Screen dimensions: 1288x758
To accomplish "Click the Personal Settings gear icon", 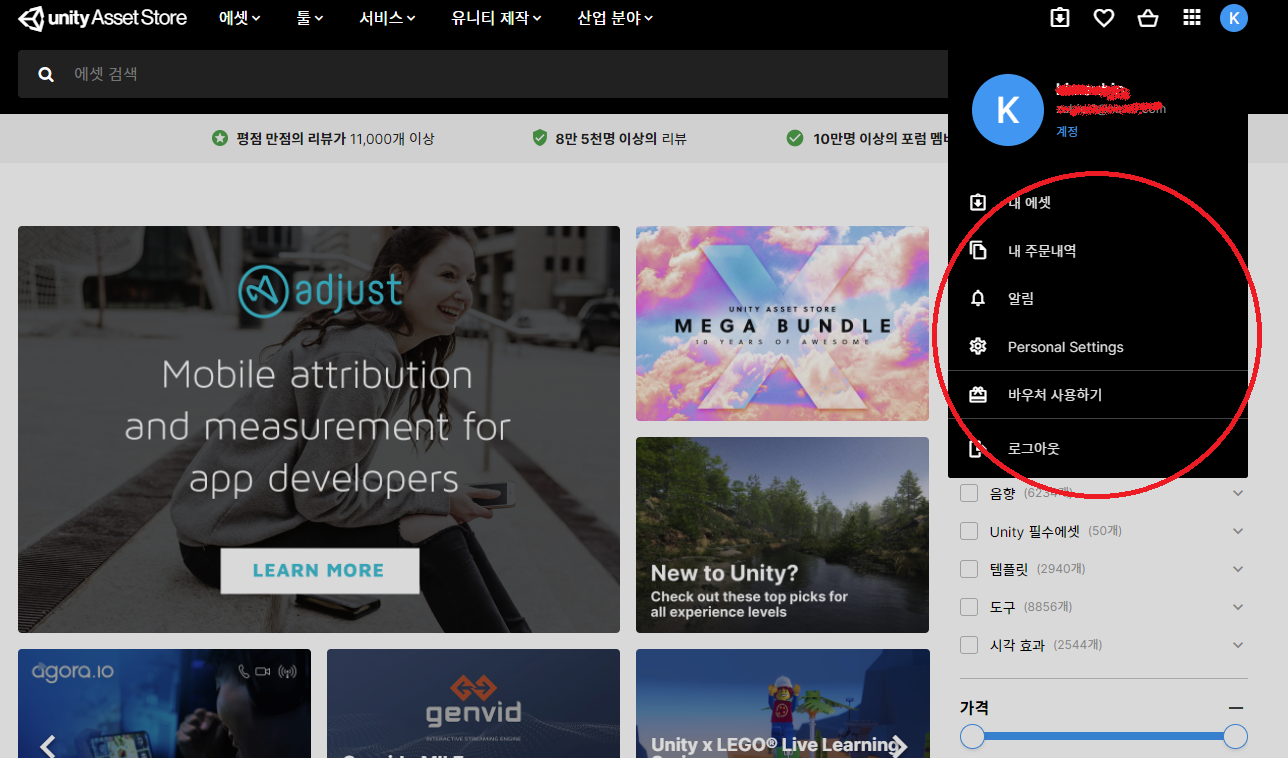I will [978, 347].
